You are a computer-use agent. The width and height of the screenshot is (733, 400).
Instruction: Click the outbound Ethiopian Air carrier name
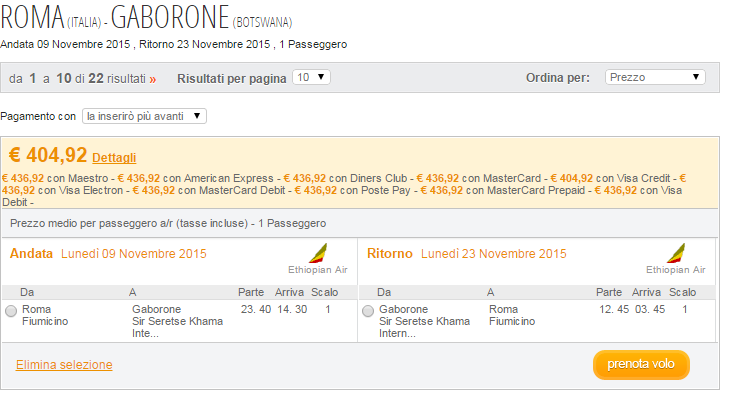point(318,270)
